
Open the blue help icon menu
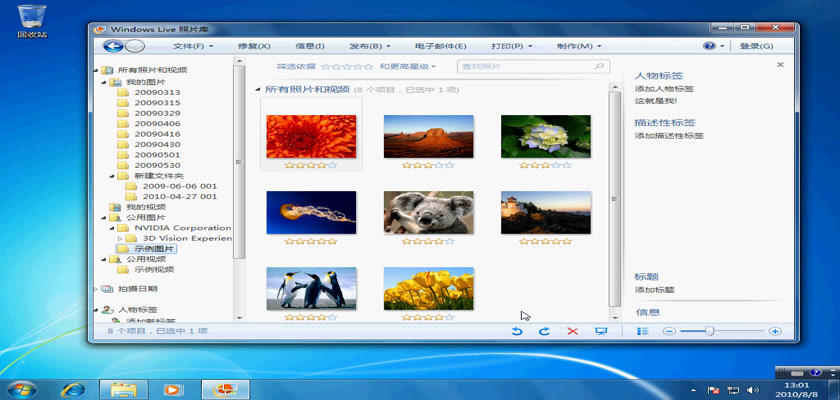tap(712, 46)
